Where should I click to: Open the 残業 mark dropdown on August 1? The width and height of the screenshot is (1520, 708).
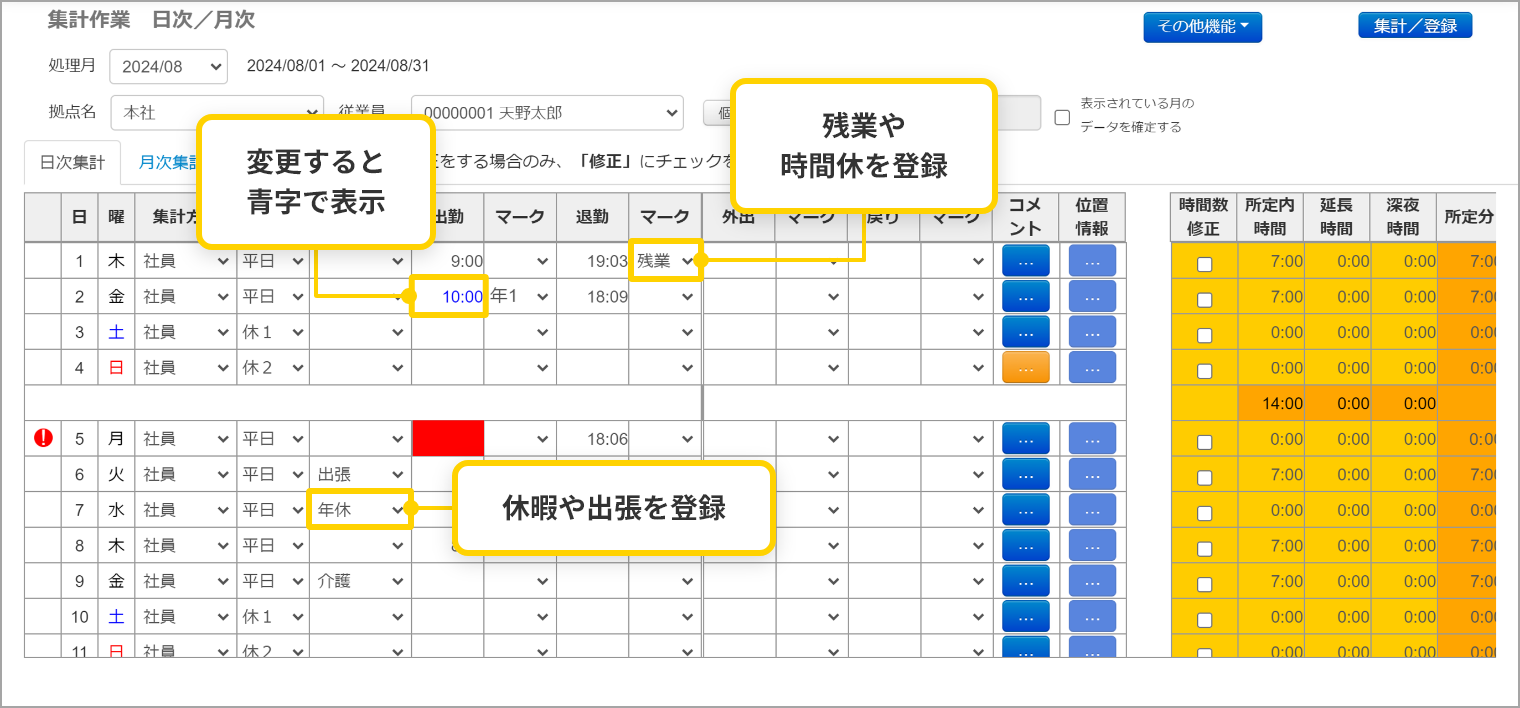[x=665, y=260]
